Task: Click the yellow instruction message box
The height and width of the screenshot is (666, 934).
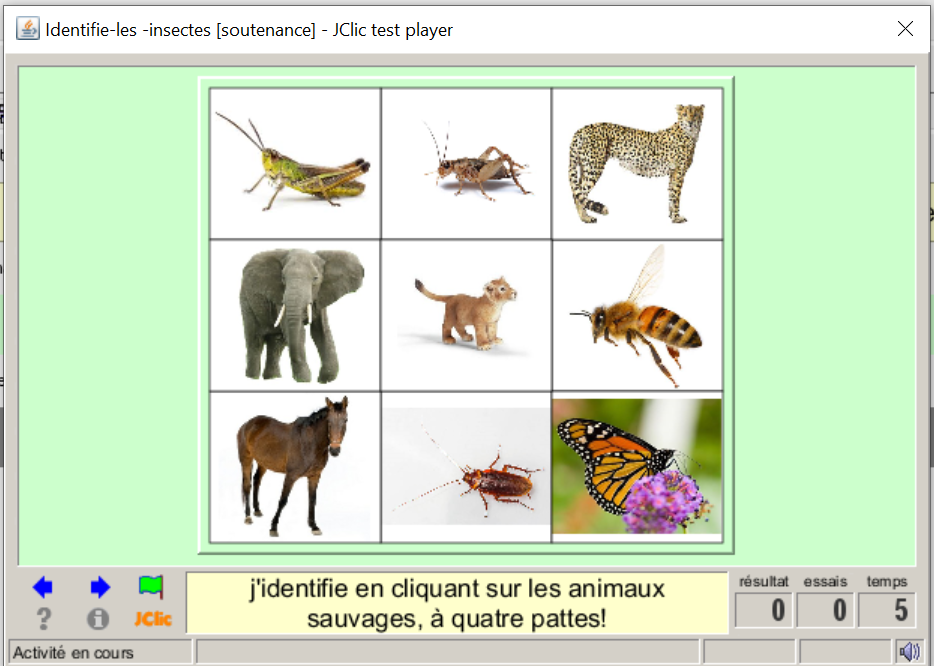Action: (x=456, y=603)
